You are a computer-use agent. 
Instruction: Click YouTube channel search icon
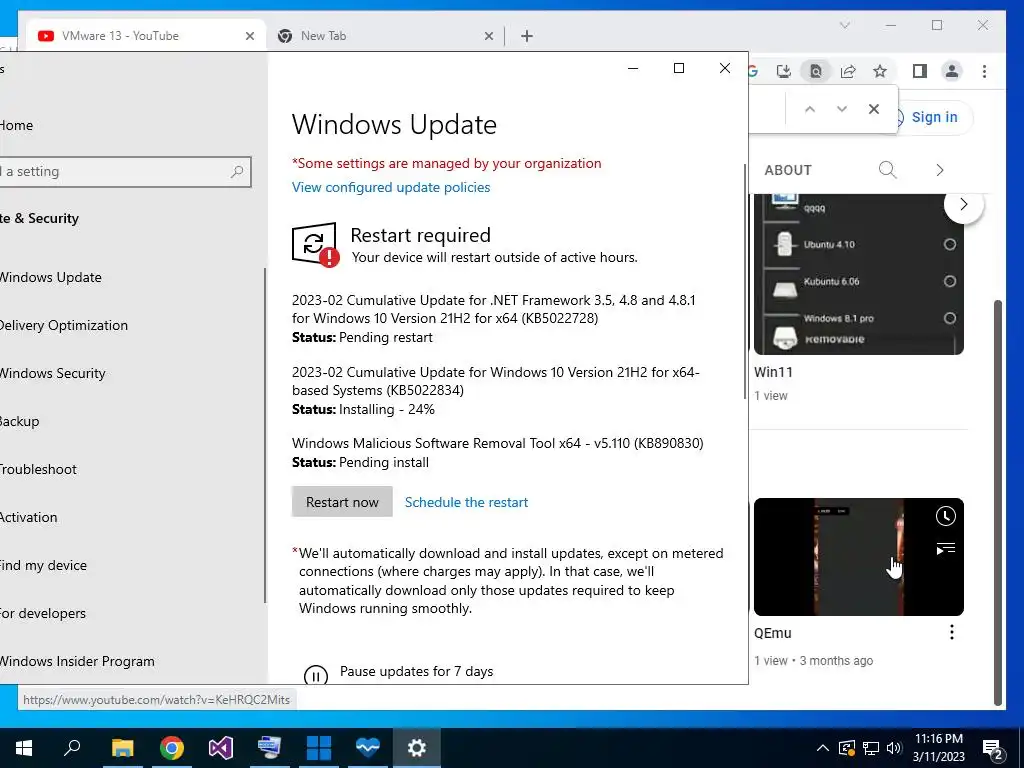(887, 170)
